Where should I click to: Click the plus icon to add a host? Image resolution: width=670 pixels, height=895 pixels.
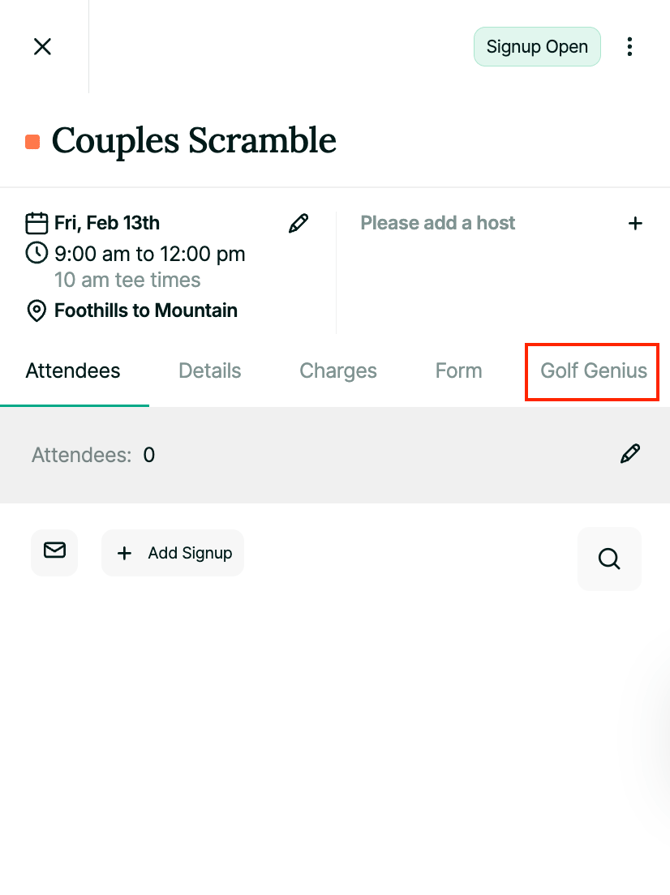coord(635,223)
